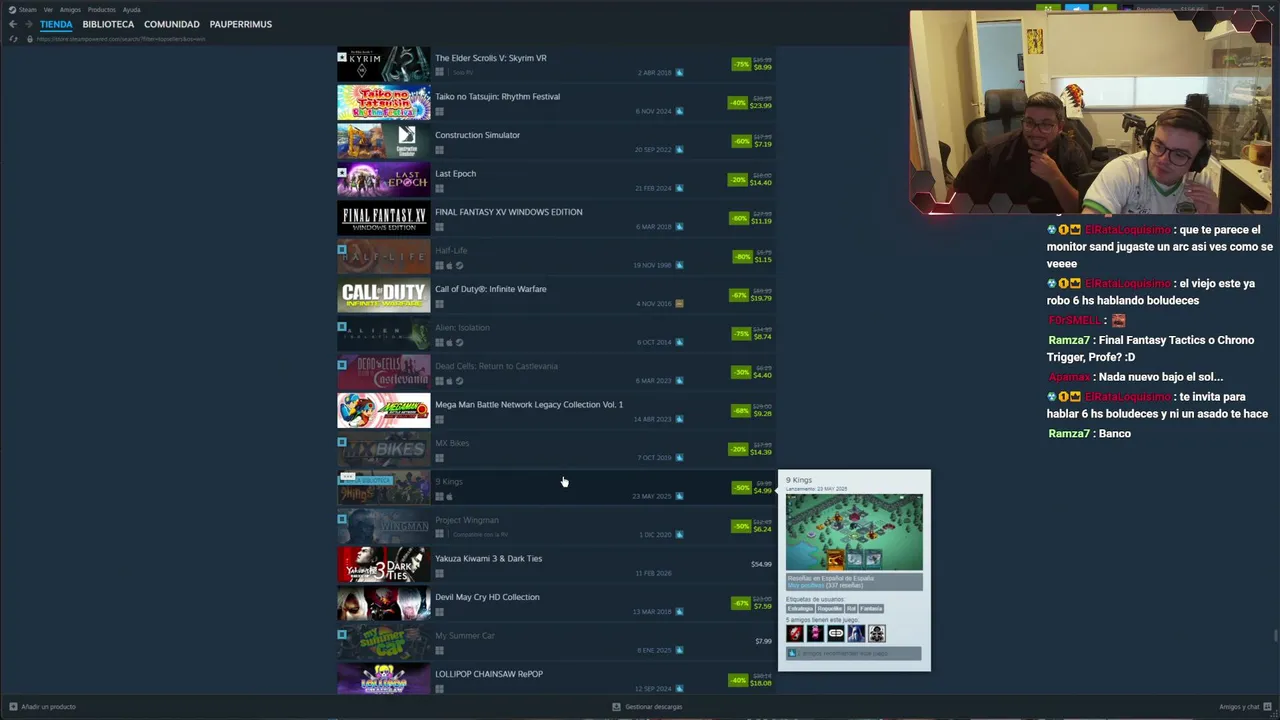Click the Amigos y chat icon
Viewport: 1280px width, 720px height.
(1268, 707)
